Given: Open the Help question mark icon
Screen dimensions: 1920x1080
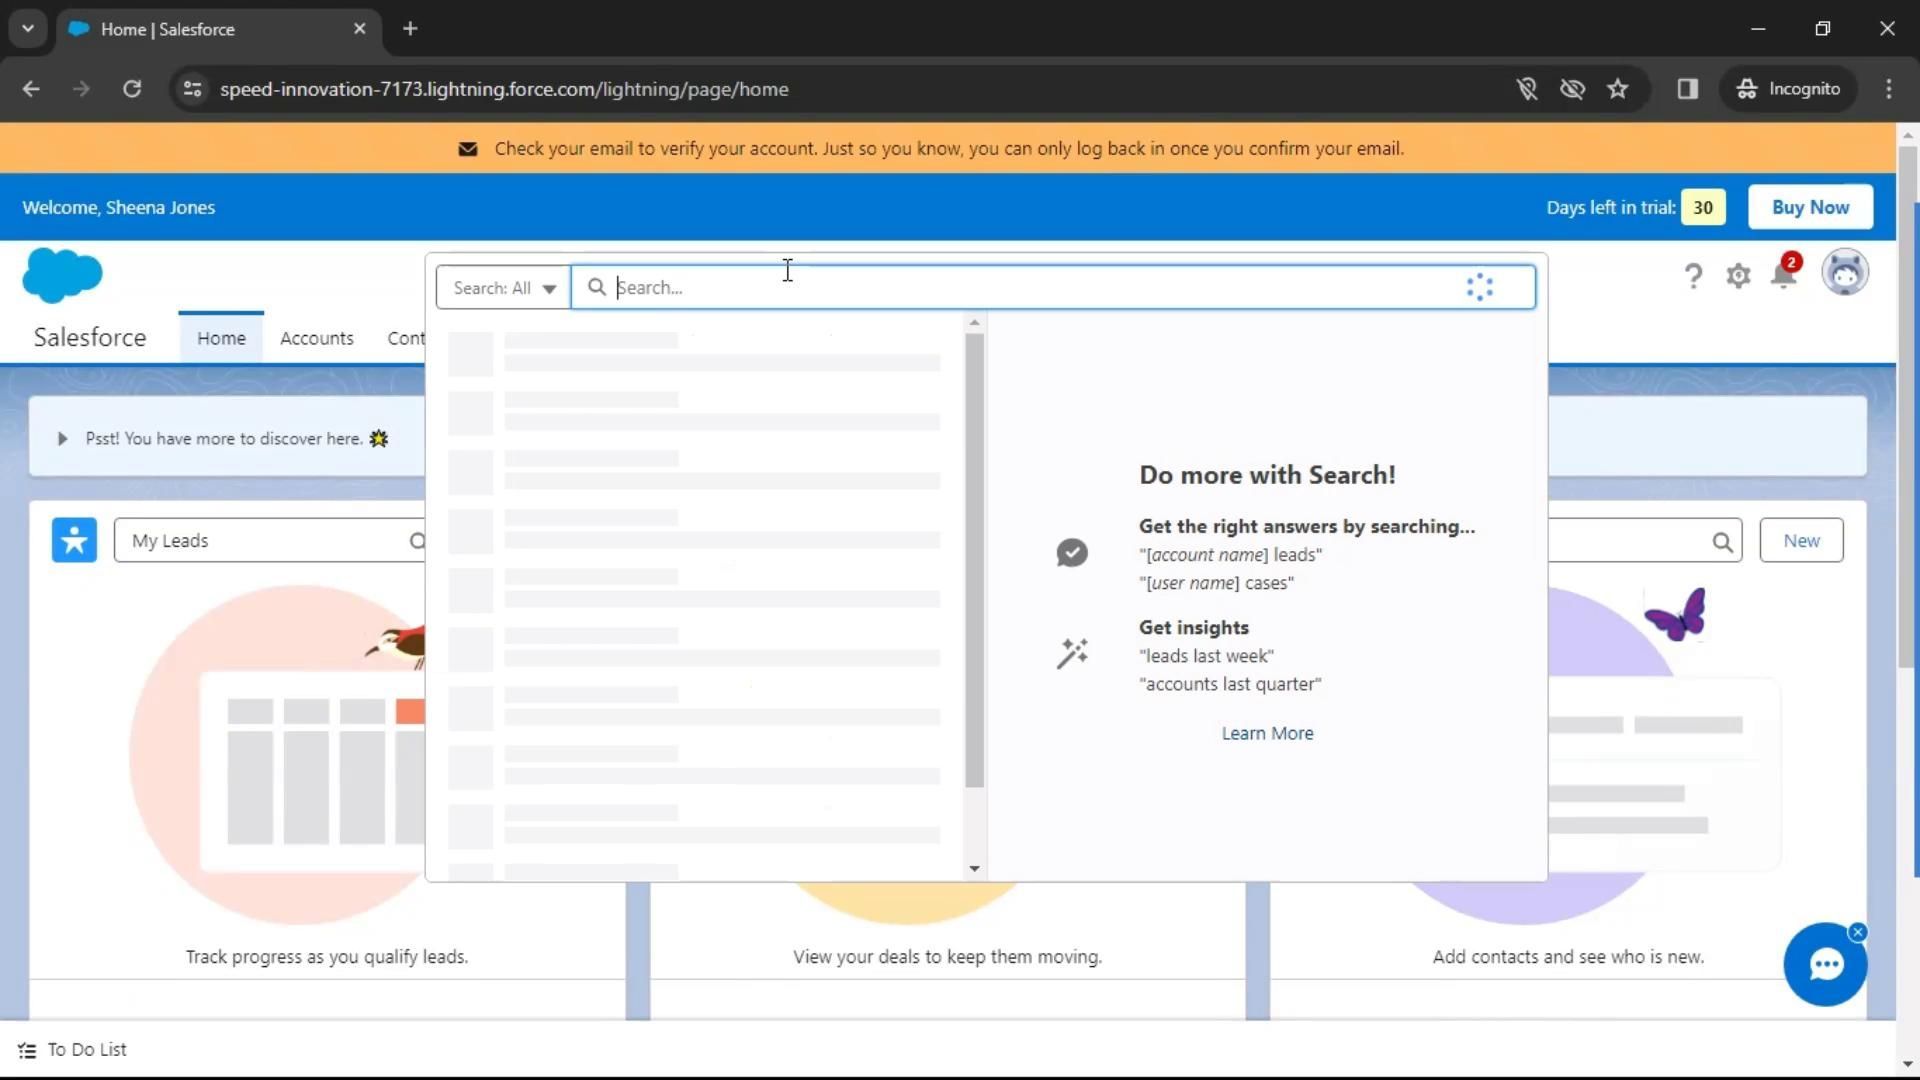Looking at the screenshot, I should 1692,275.
